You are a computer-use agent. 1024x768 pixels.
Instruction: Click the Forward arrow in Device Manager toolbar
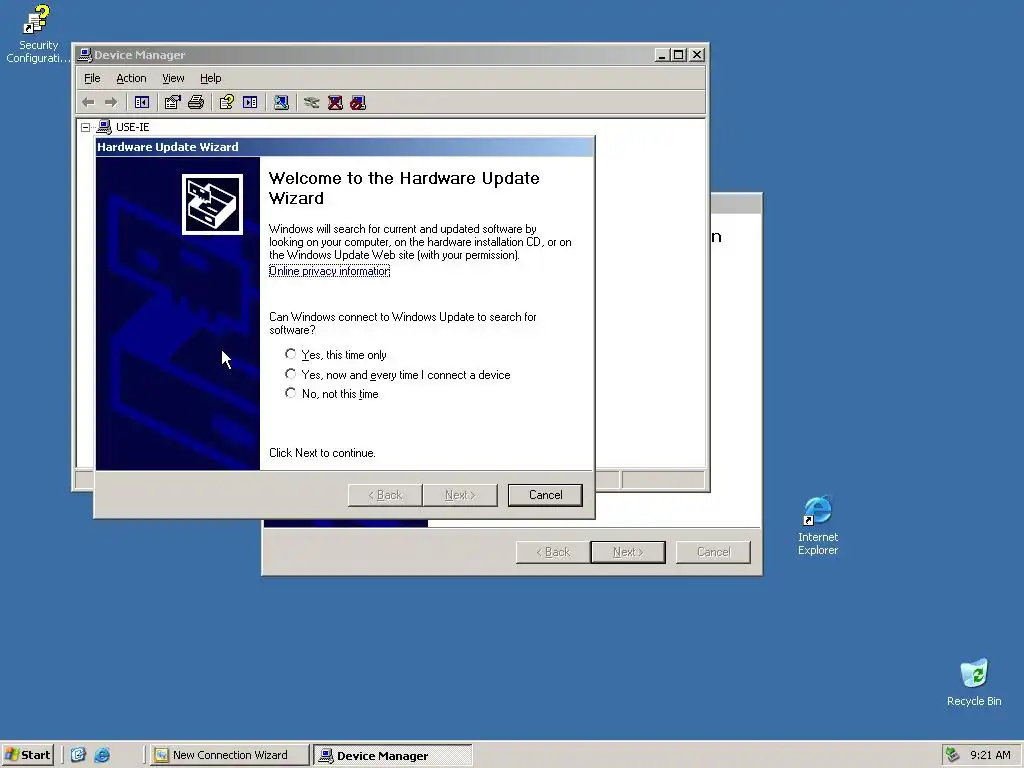pyautogui.click(x=111, y=103)
